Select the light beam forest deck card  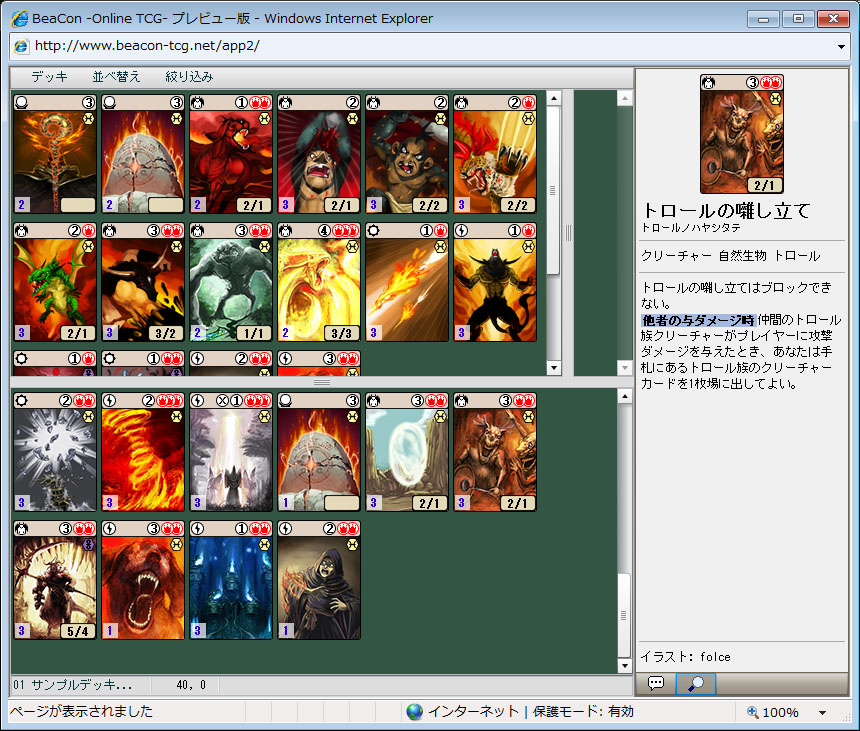(231, 452)
